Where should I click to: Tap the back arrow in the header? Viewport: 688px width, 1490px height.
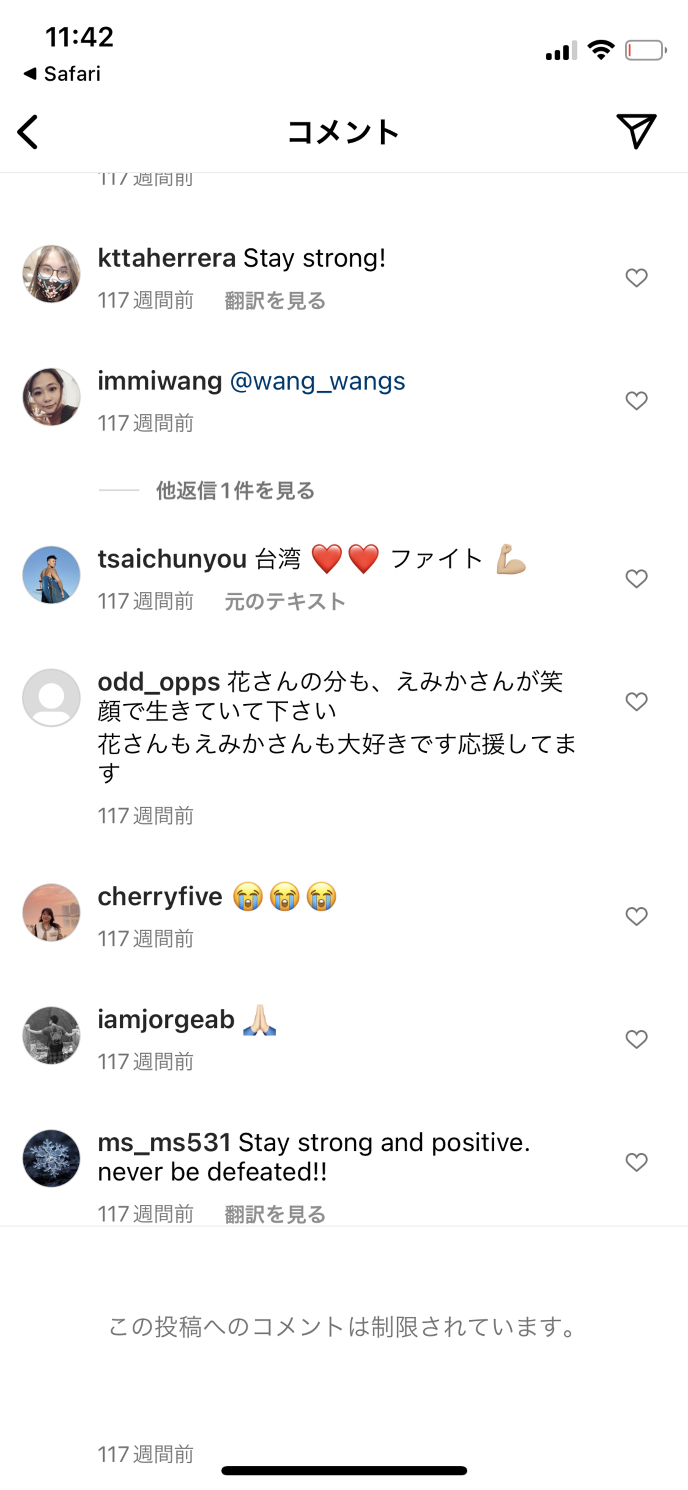[28, 132]
